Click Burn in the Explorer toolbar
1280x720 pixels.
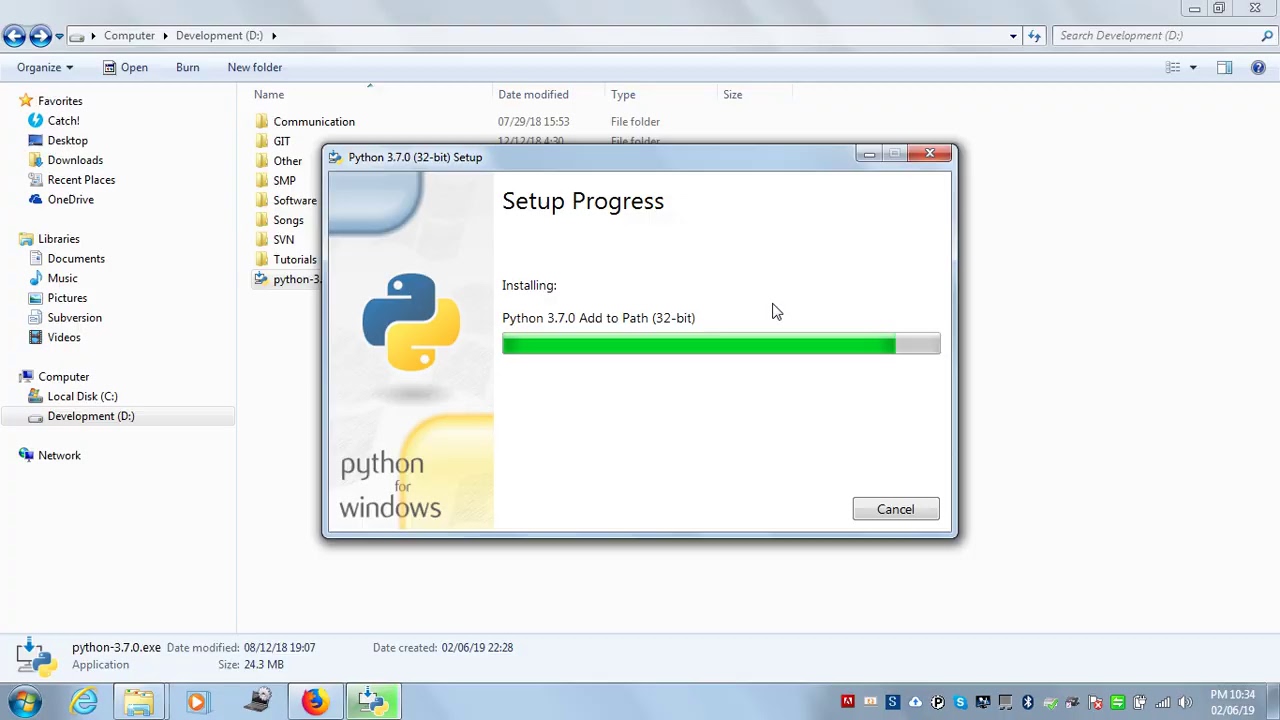[187, 67]
